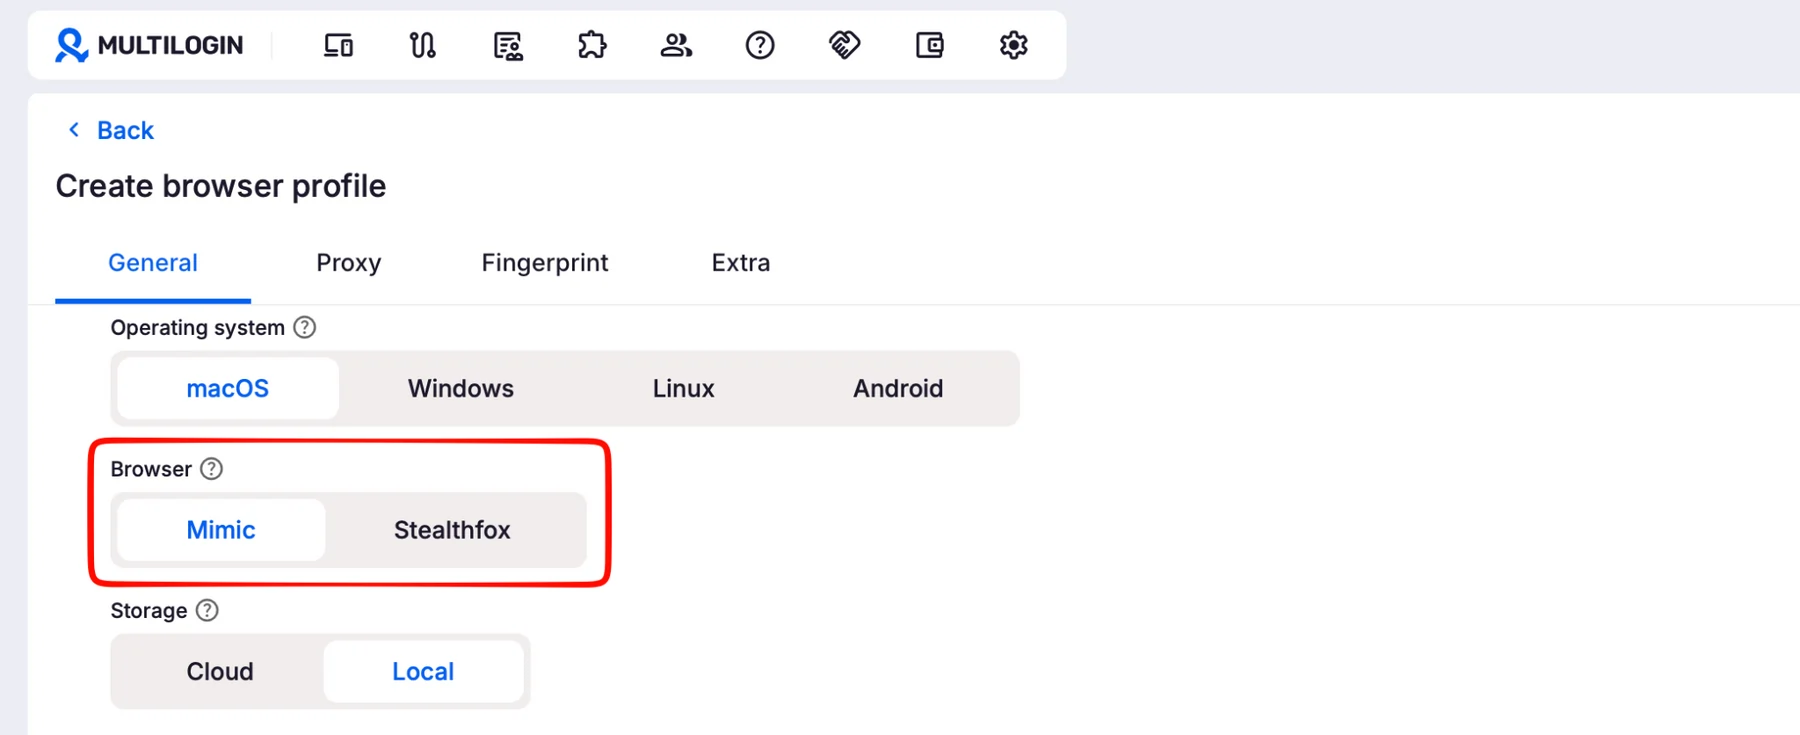Click the help icon beside Storage
Viewport: 1800px width, 735px height.
(207, 610)
